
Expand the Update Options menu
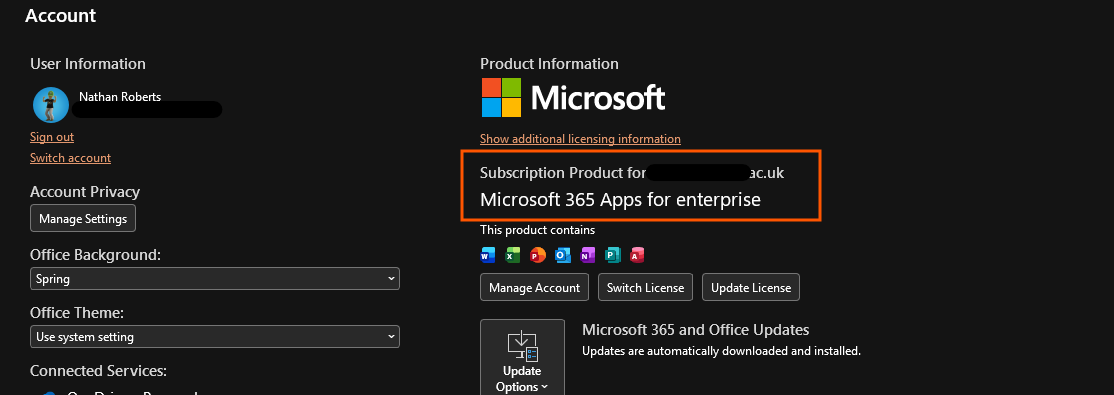[x=522, y=357]
